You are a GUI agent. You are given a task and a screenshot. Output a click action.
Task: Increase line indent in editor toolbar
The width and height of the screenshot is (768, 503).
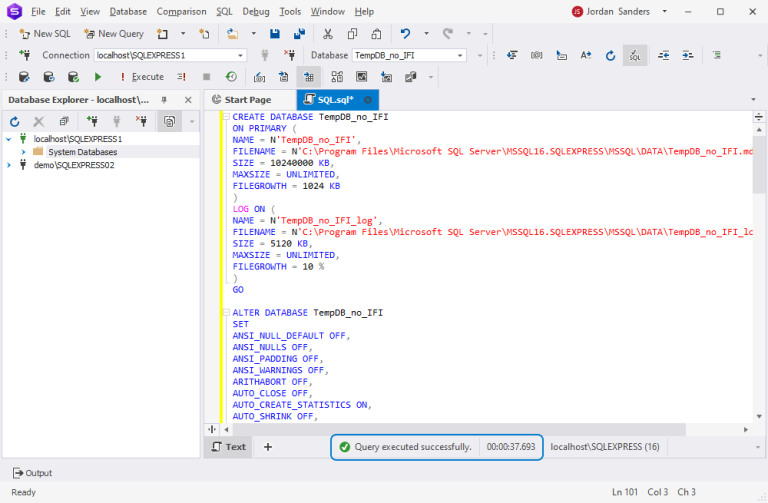click(x=688, y=55)
